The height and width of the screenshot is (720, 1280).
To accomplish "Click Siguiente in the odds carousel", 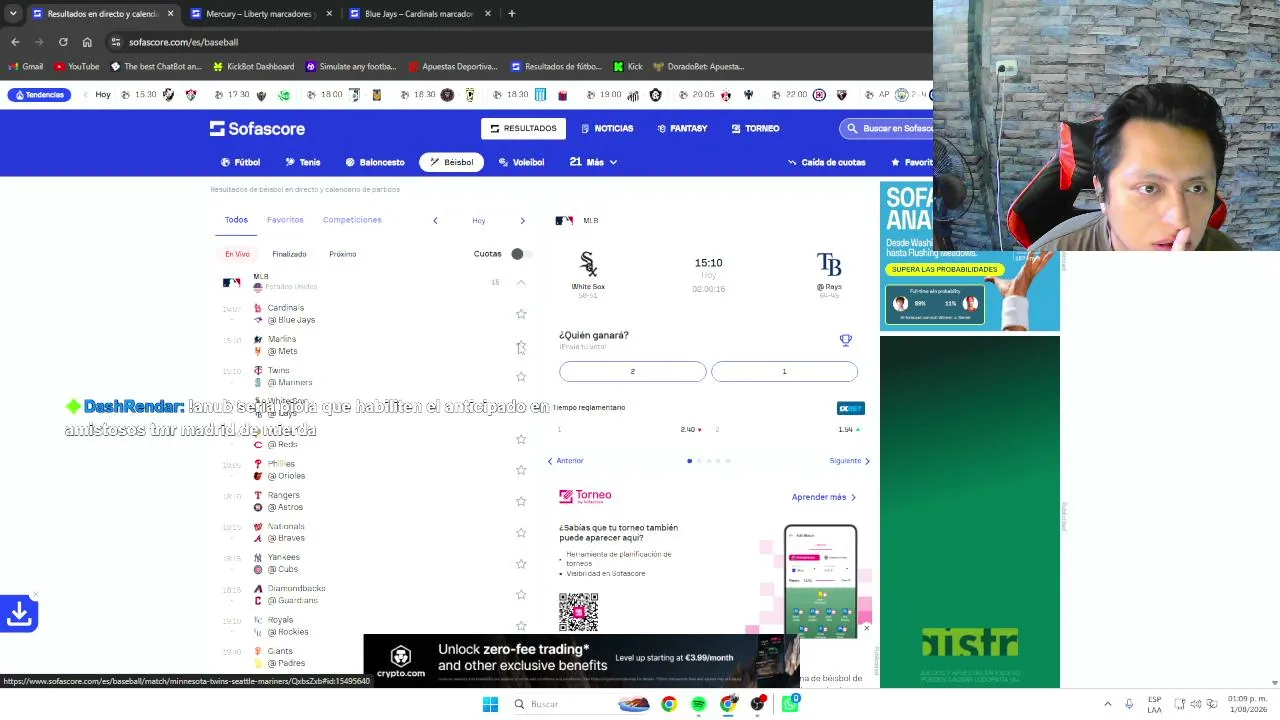I will click(x=850, y=461).
